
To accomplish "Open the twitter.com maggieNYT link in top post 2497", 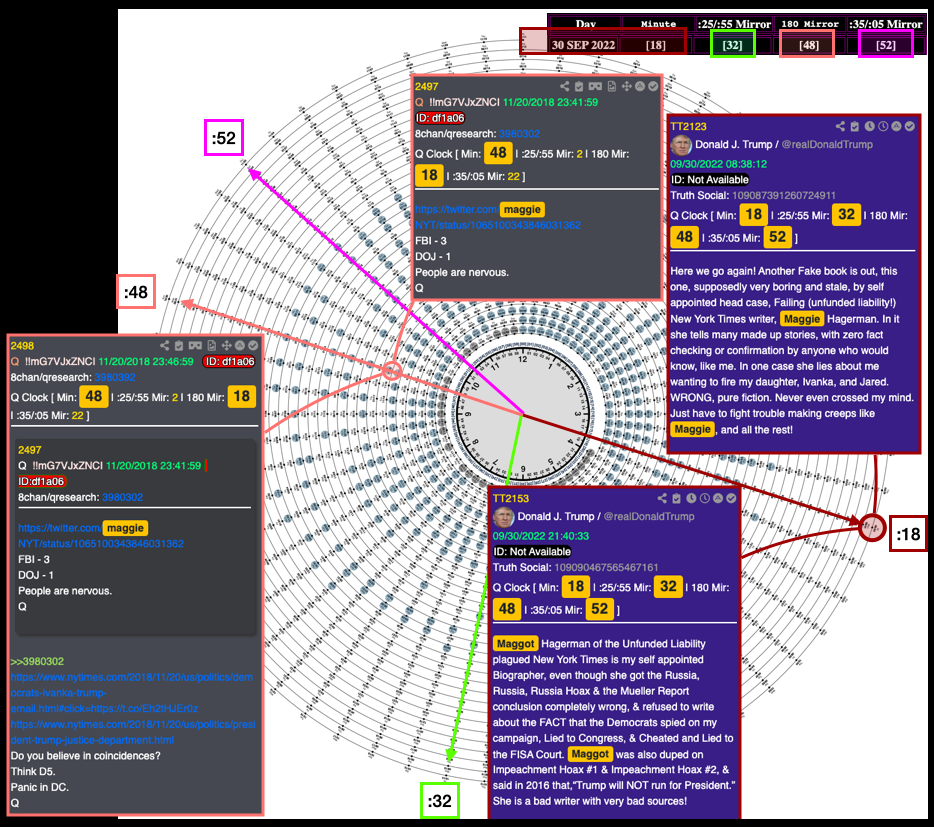I will point(497,217).
